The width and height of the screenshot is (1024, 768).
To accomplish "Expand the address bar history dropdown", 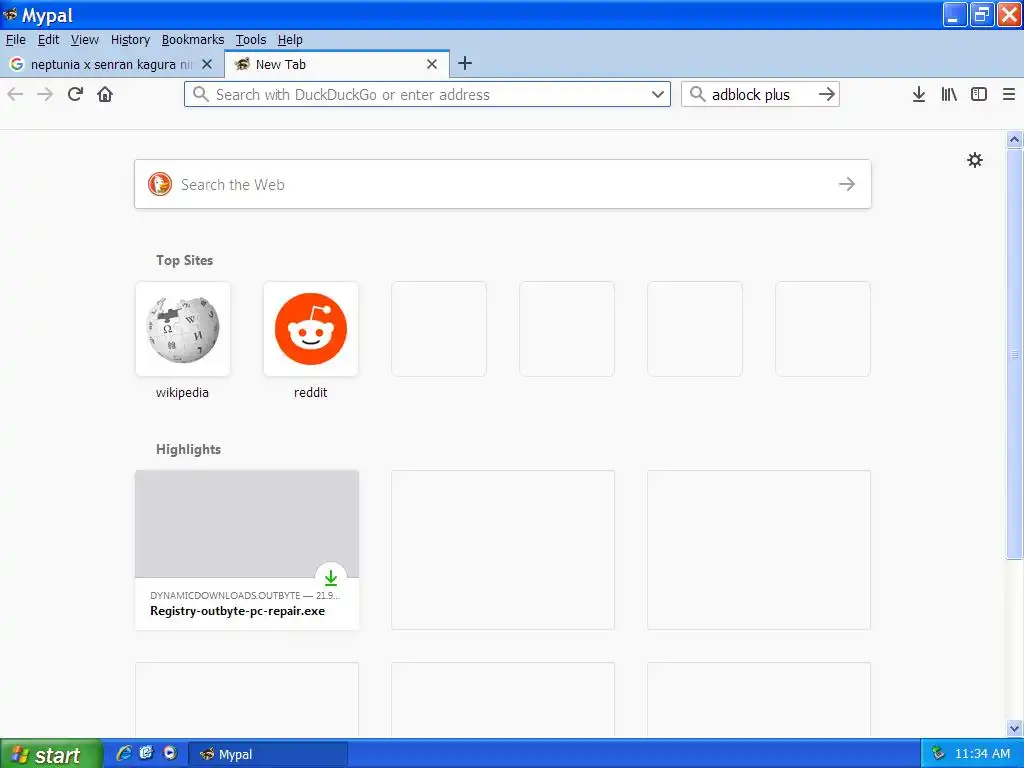I will (658, 94).
